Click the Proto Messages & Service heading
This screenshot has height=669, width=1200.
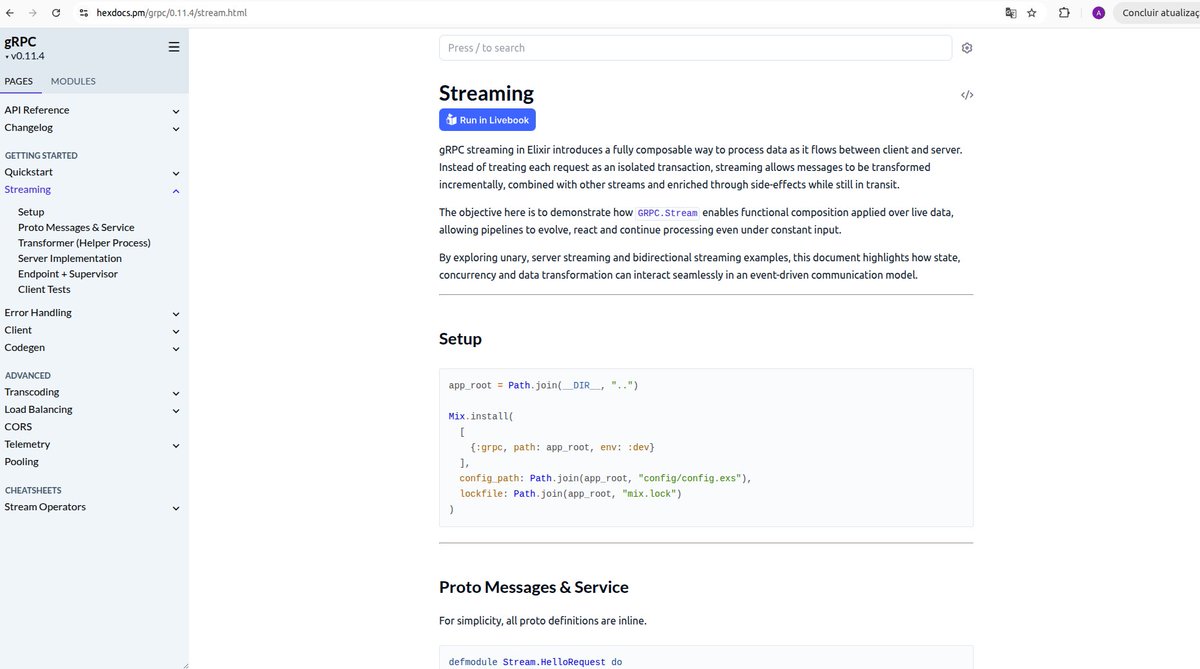534,587
